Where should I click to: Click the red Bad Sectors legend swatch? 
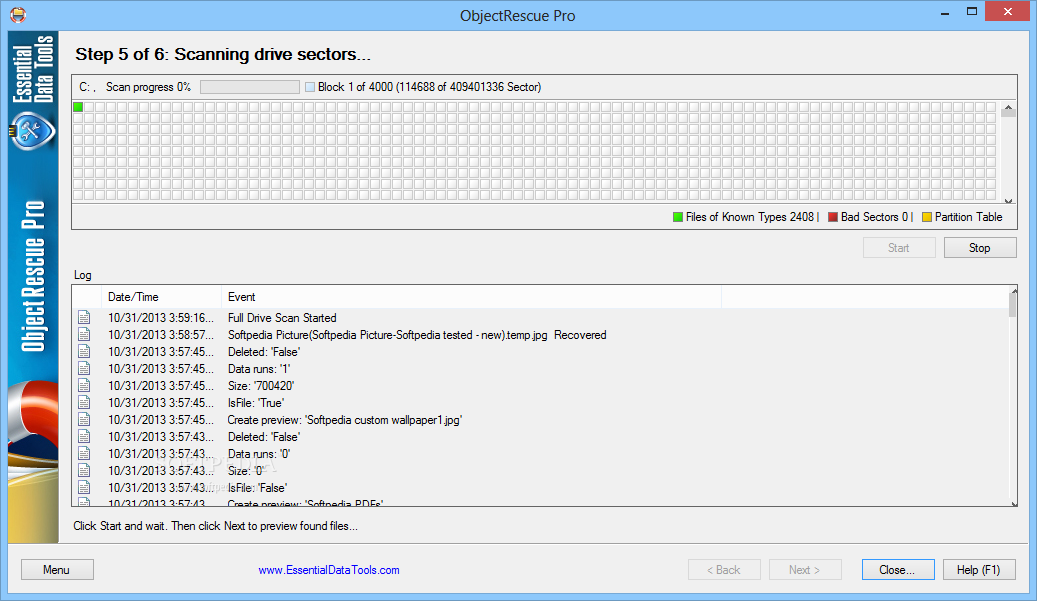click(833, 217)
